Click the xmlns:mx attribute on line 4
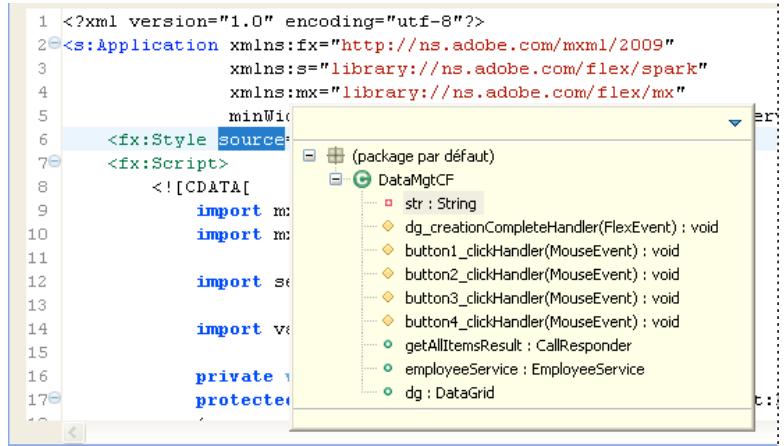 tap(274, 92)
